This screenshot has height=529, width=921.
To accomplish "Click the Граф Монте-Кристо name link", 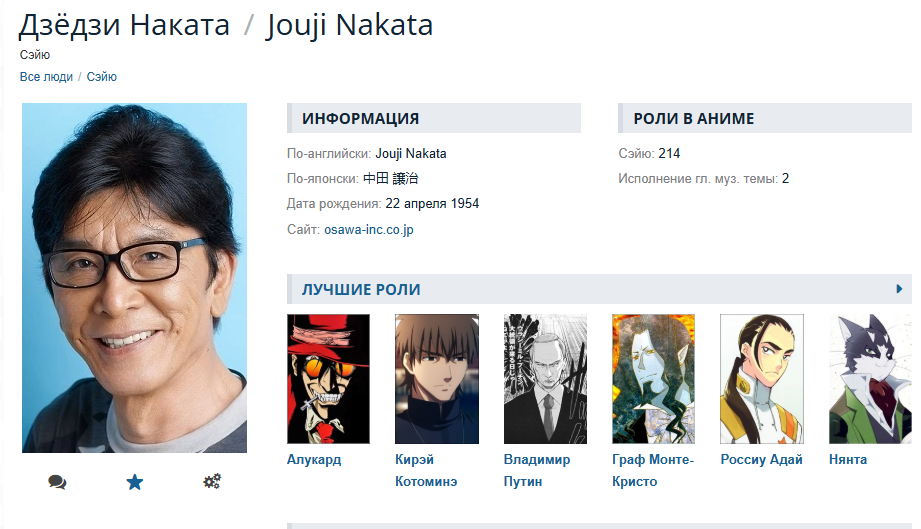I will (x=653, y=470).
